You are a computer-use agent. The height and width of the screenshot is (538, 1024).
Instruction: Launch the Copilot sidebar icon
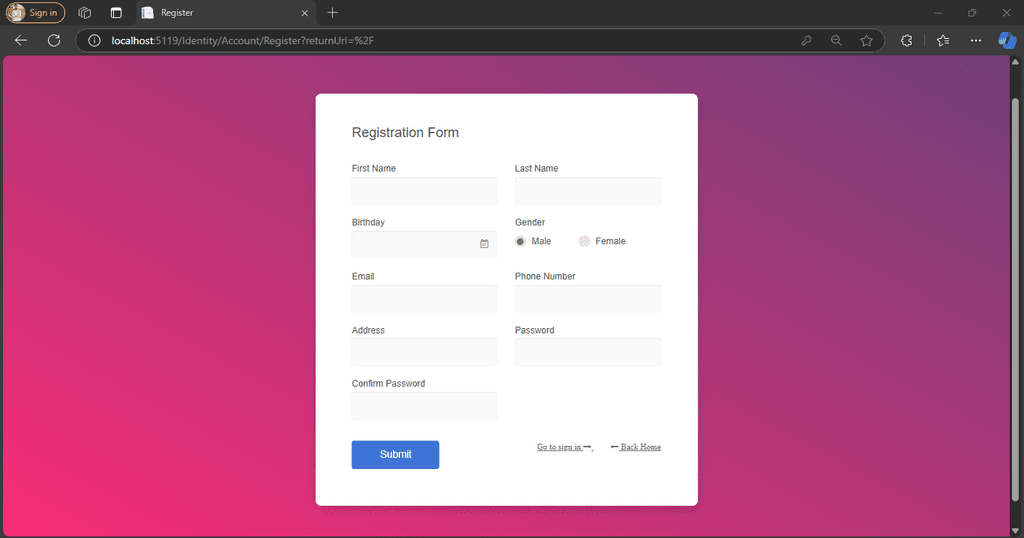click(x=1007, y=40)
